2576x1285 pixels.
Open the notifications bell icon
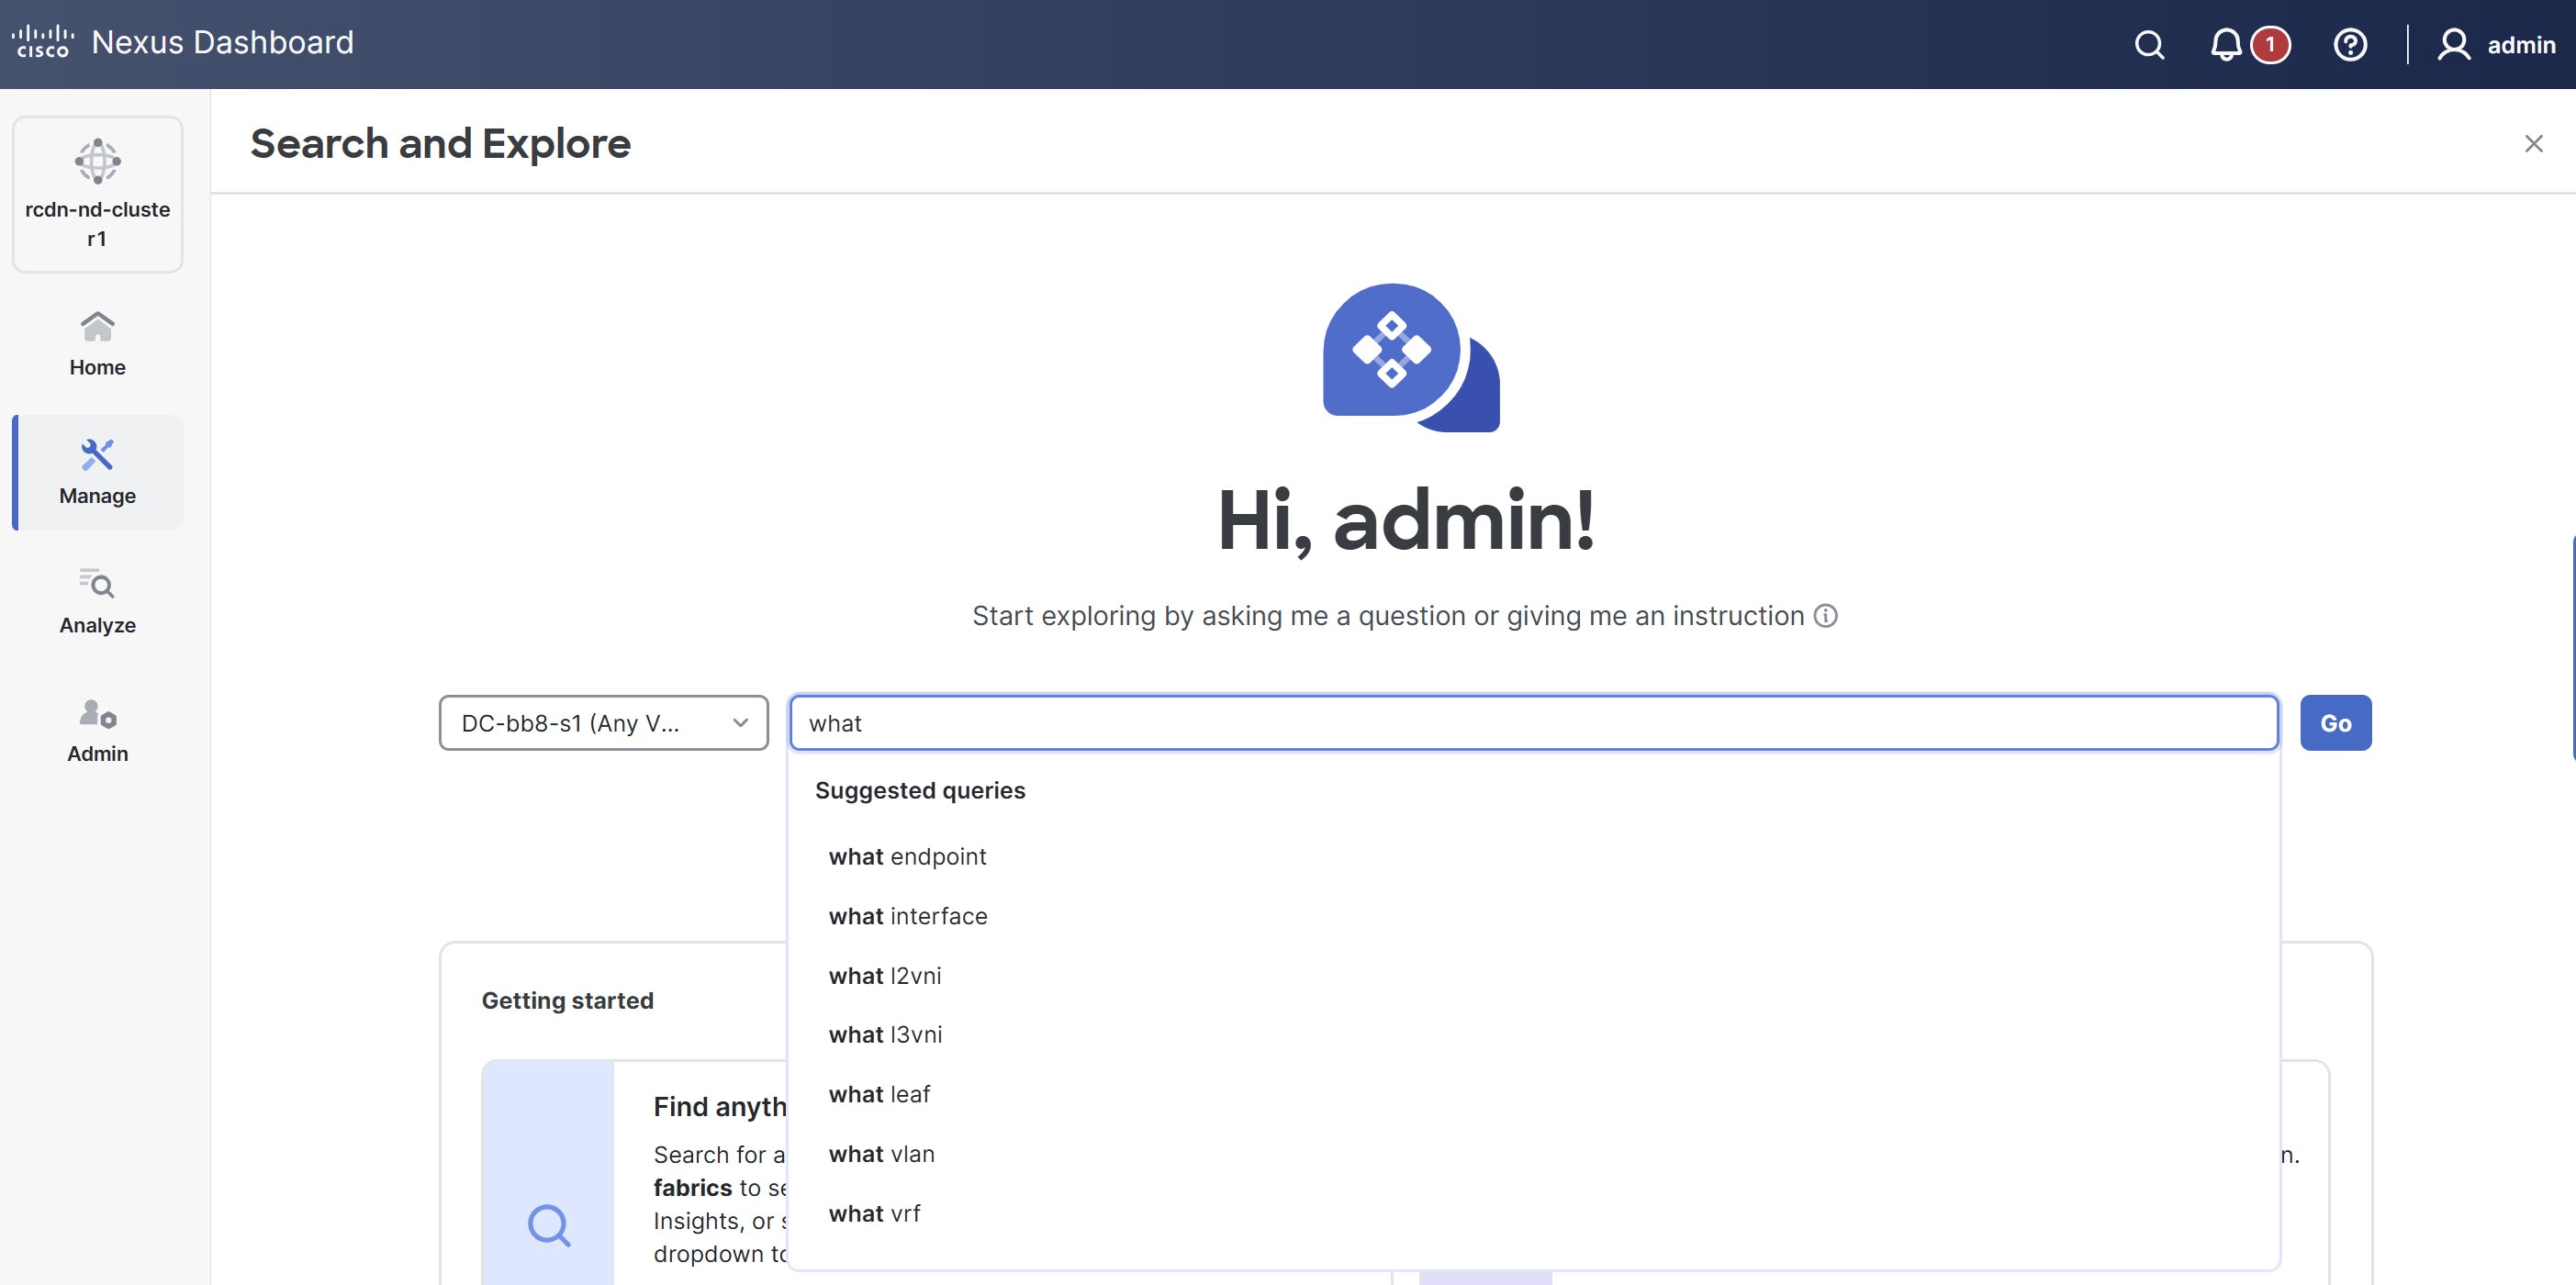[x=2225, y=45]
